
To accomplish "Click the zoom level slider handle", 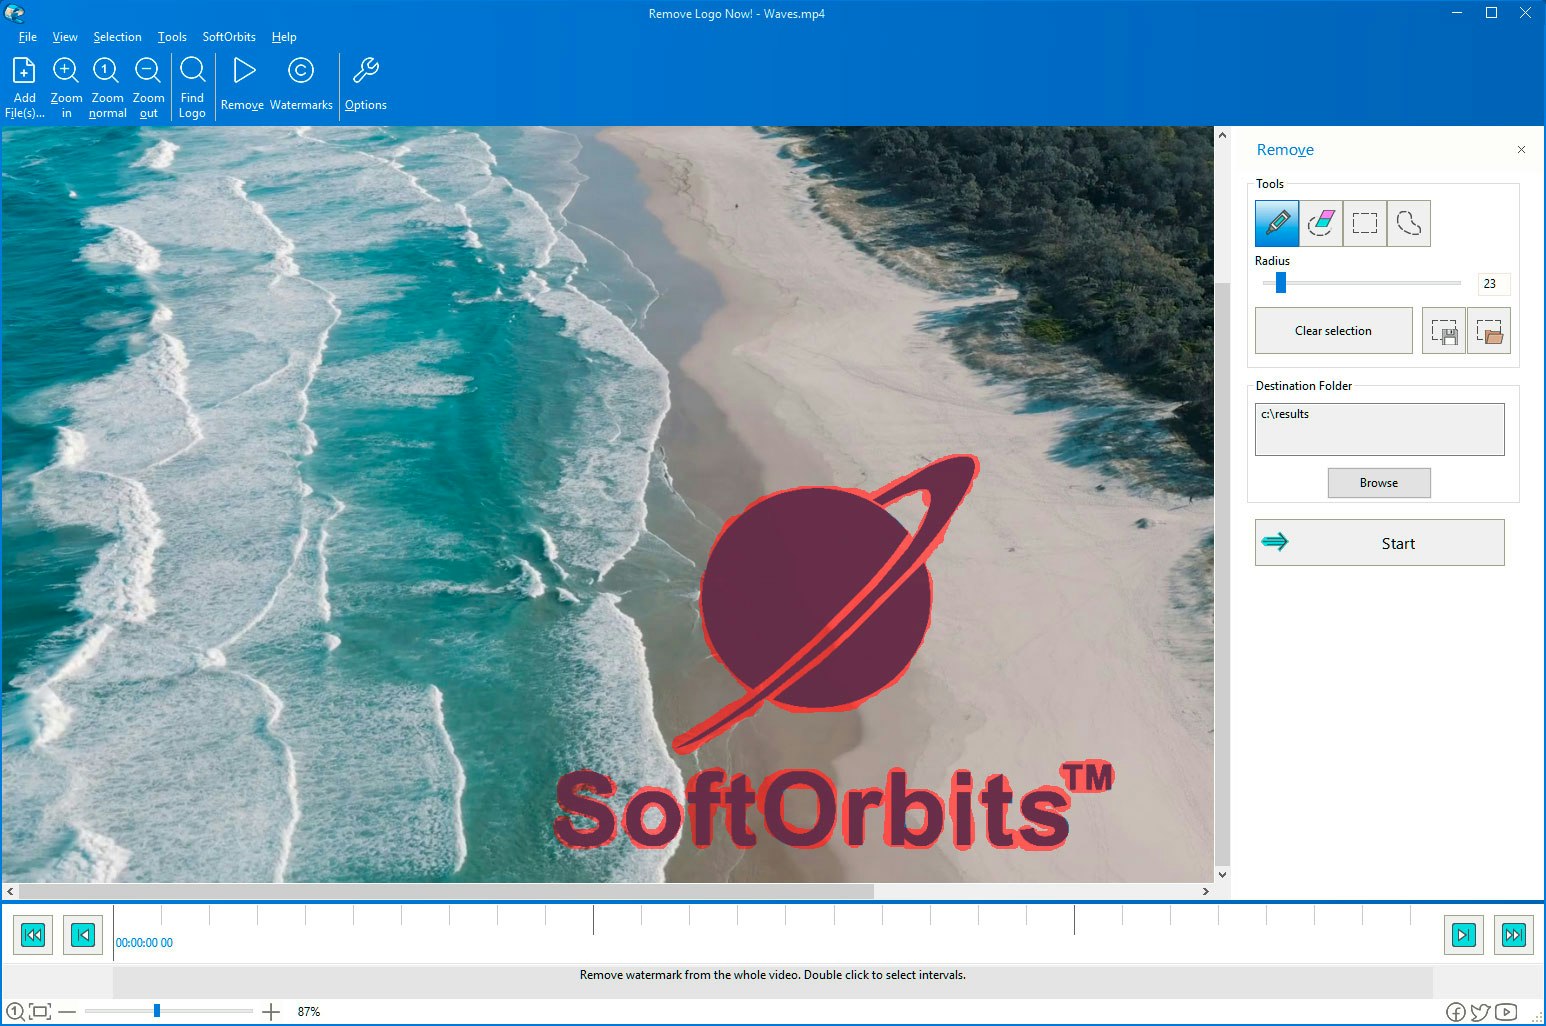I will 157,1011.
